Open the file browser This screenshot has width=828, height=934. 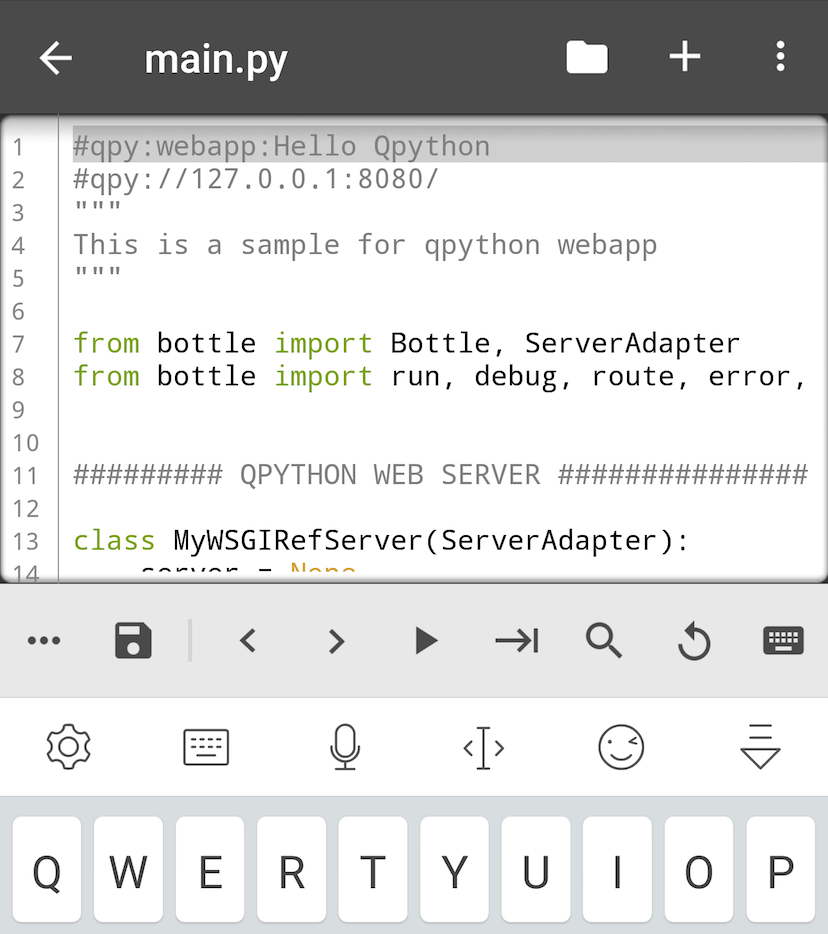(x=587, y=57)
